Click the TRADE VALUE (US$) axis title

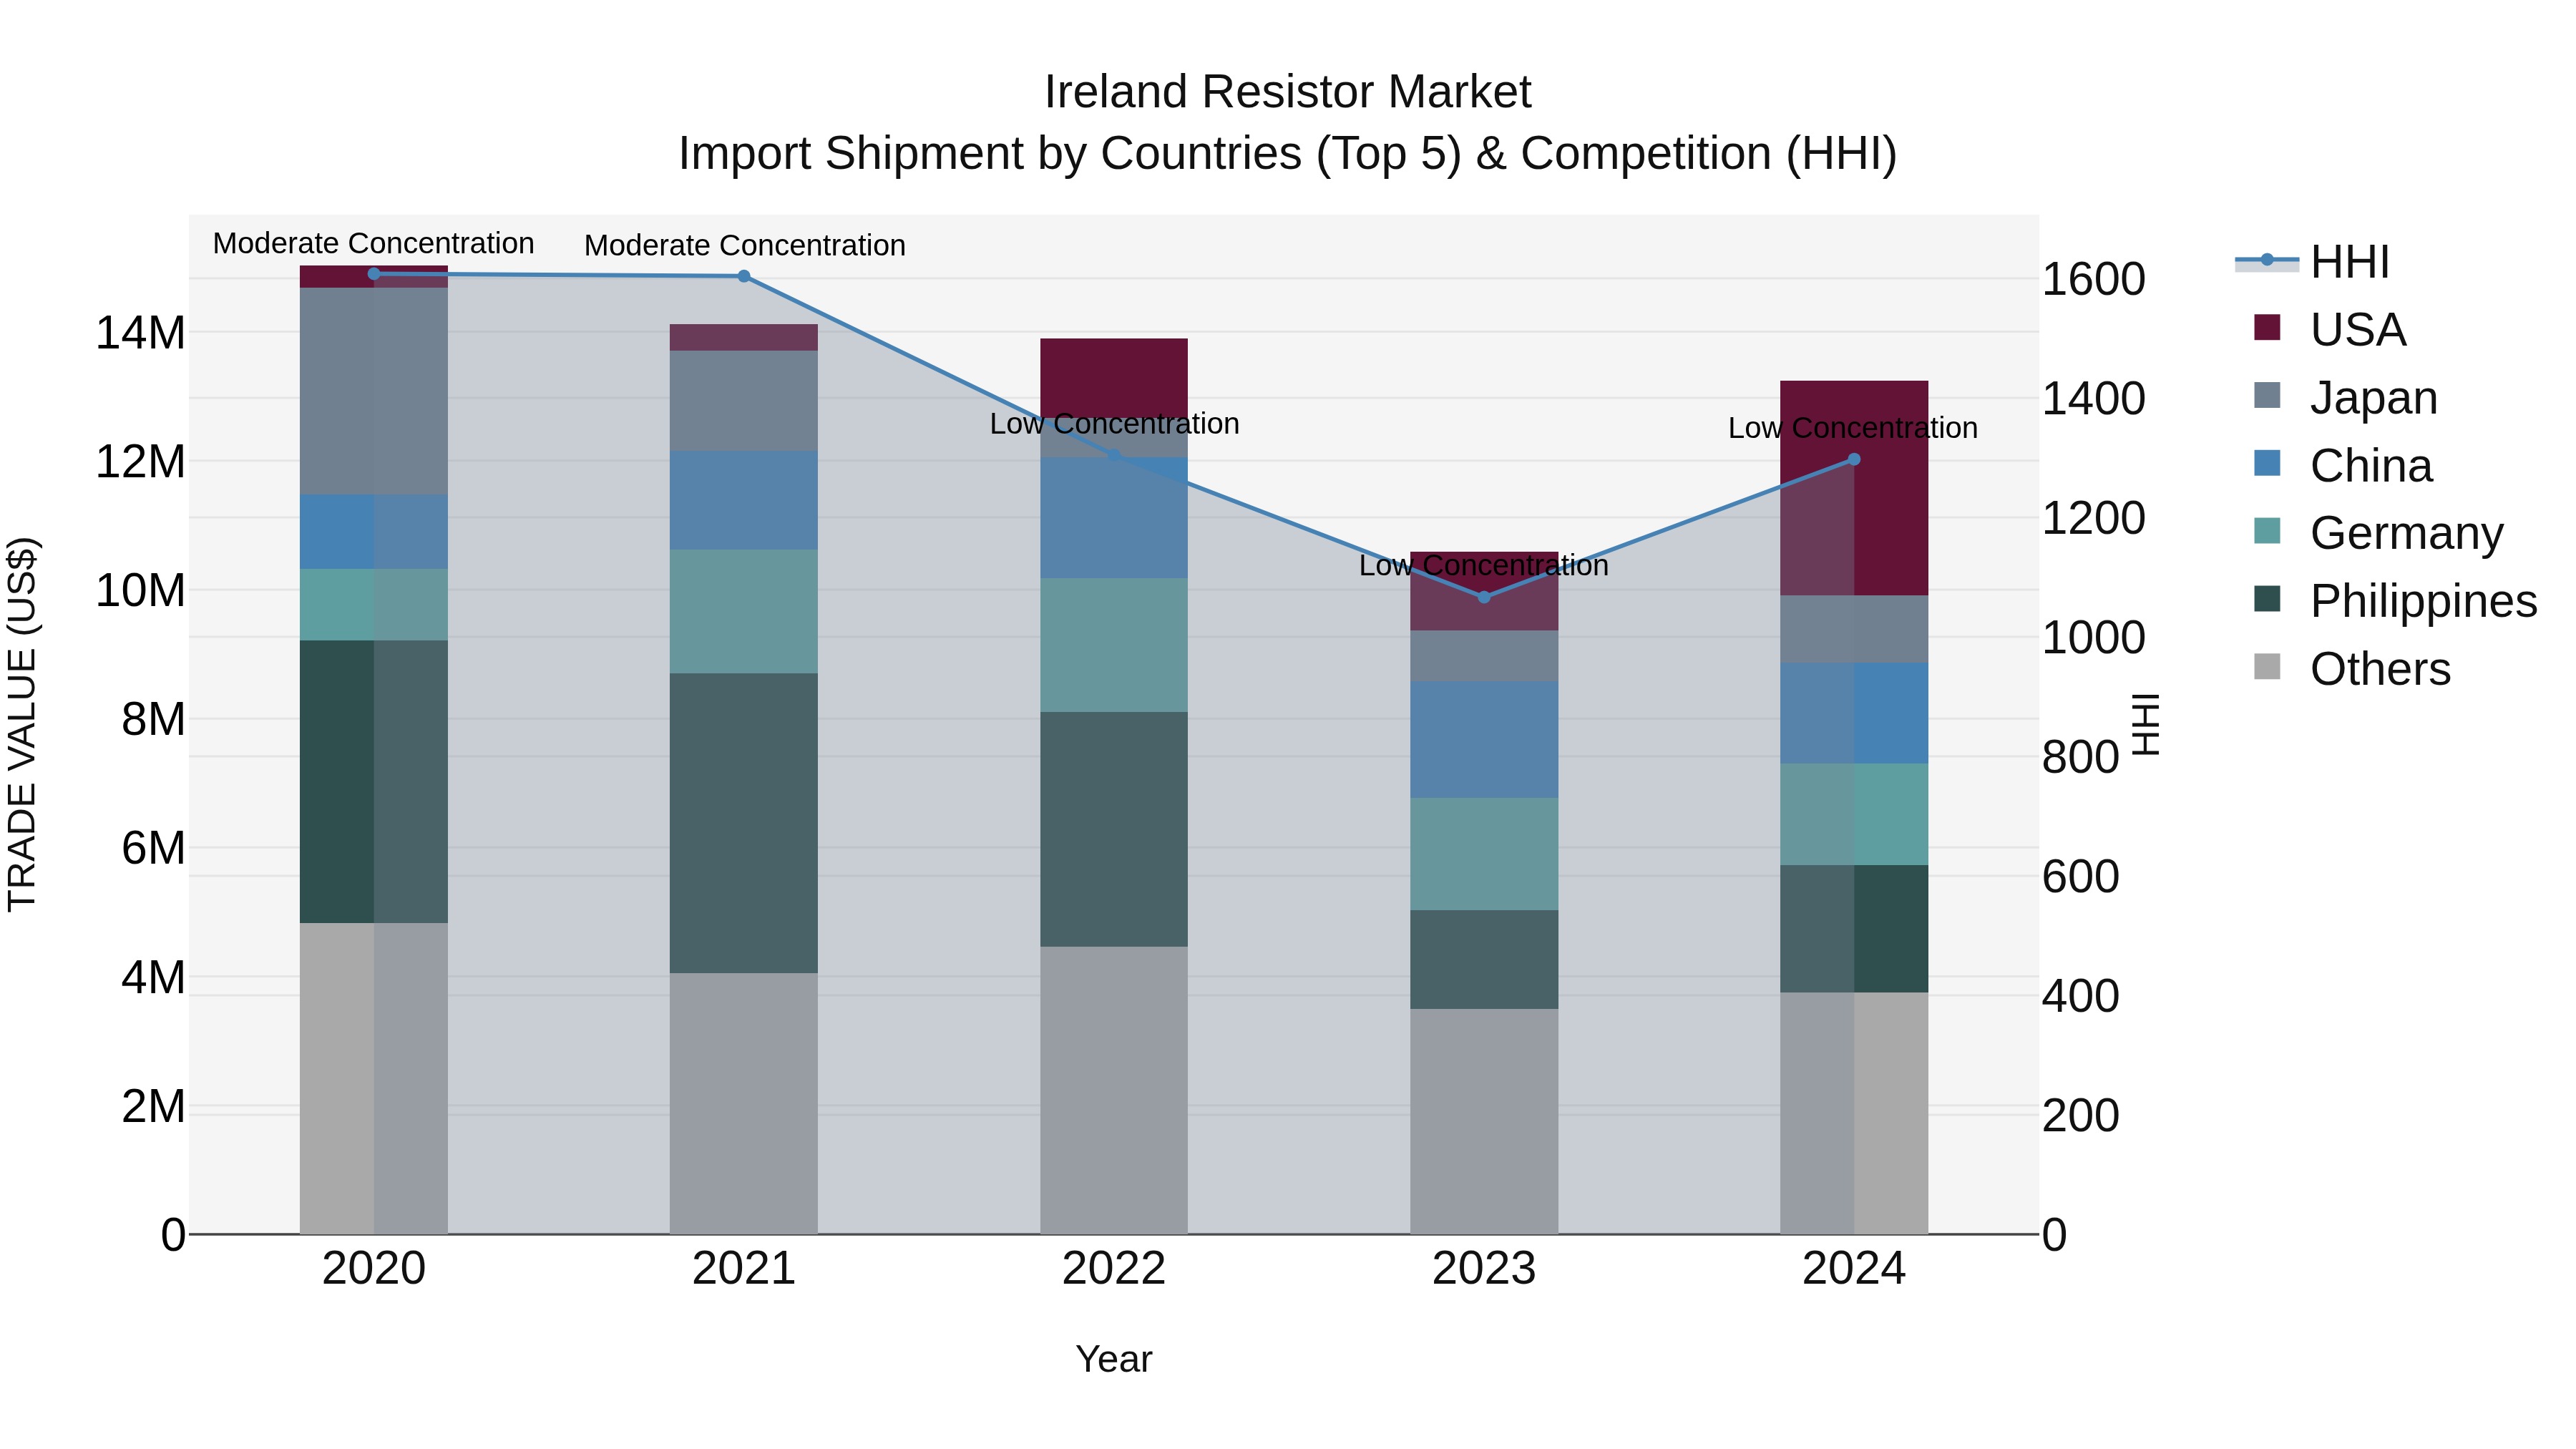[x=22, y=725]
